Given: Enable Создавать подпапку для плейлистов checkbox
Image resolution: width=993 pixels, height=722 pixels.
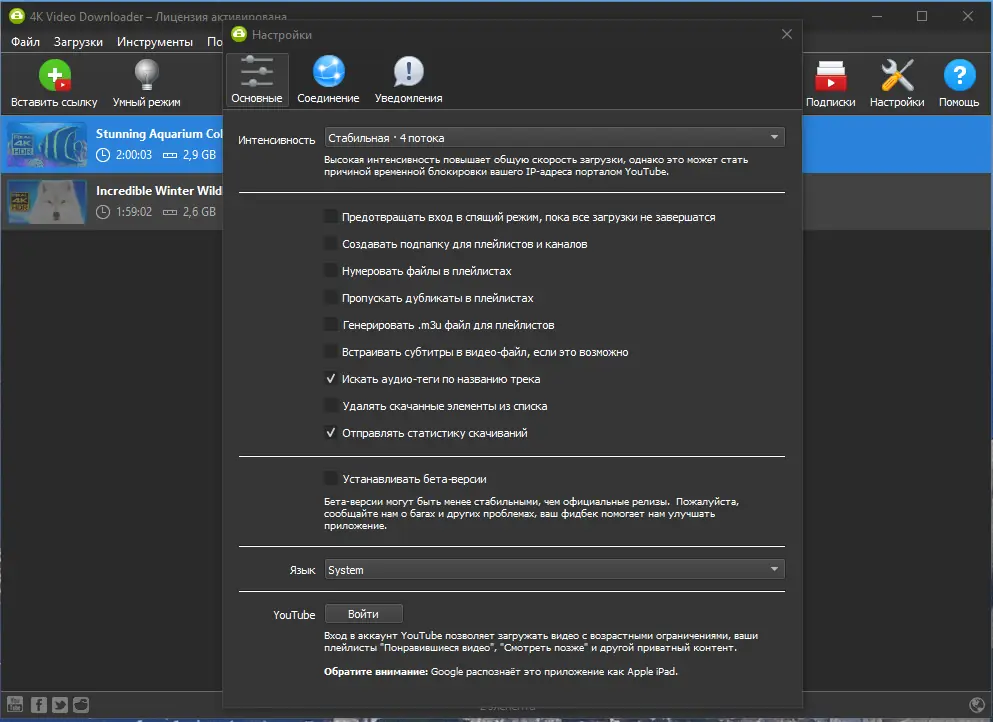Looking at the screenshot, I should point(331,244).
